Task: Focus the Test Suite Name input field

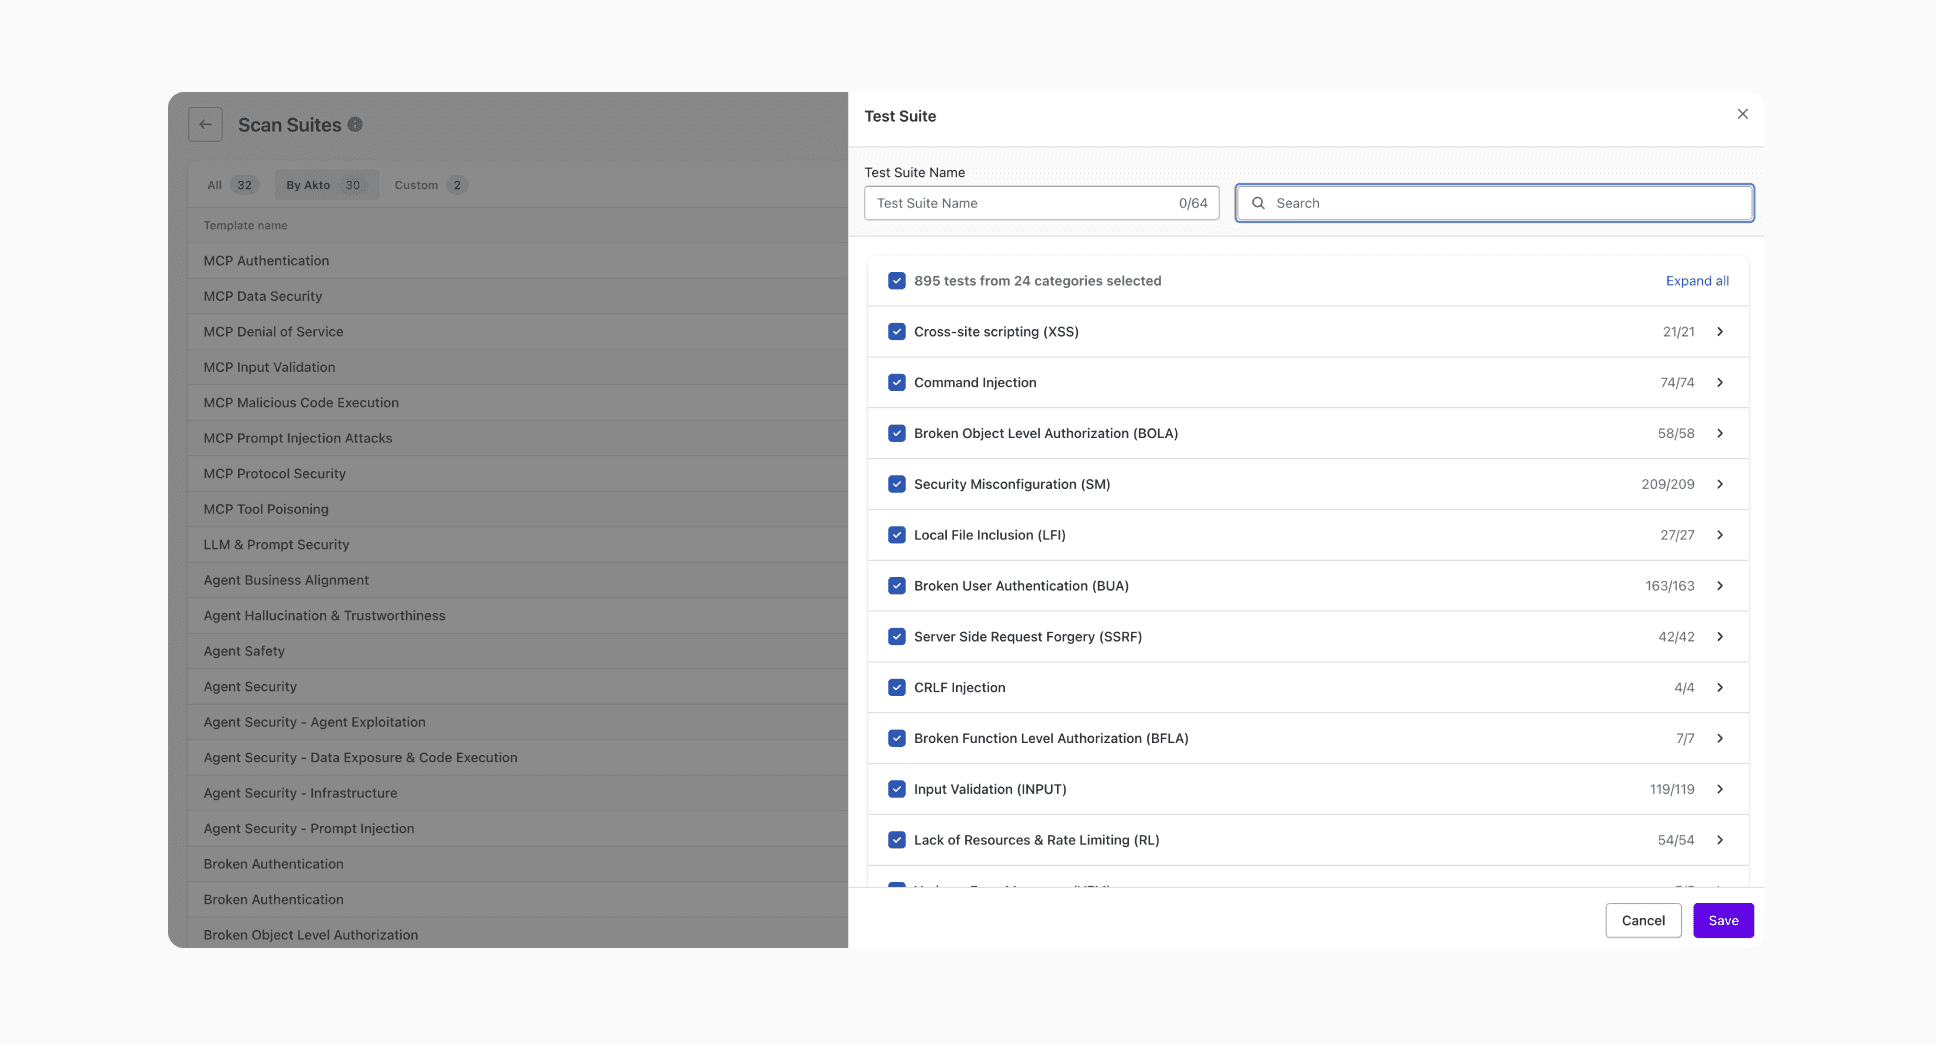Action: point(1041,203)
